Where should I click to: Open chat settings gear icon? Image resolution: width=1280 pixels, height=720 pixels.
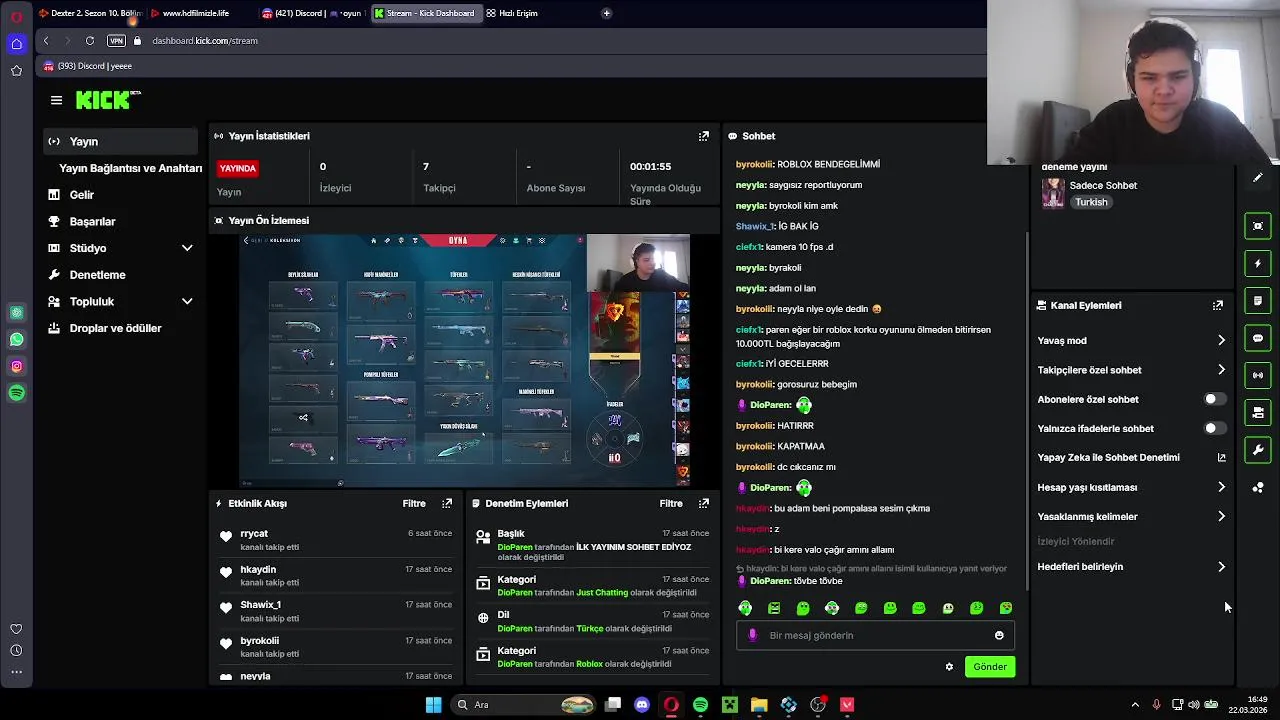pyautogui.click(x=949, y=667)
